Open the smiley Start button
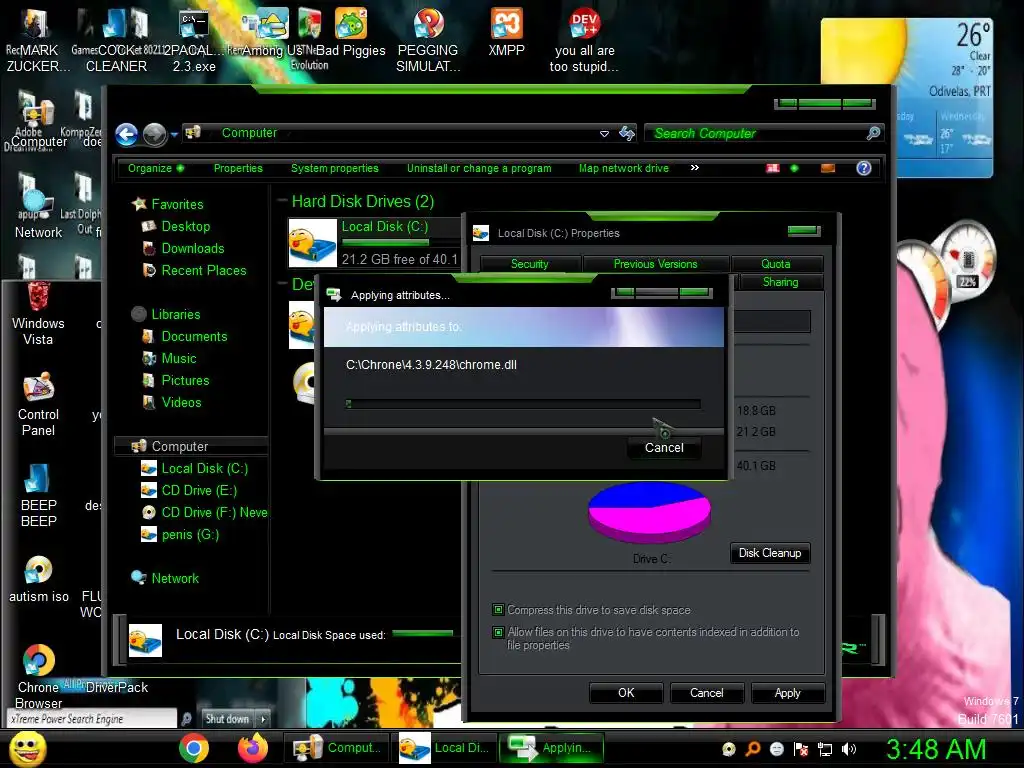Screen dimensions: 1024x768 [x=27, y=748]
